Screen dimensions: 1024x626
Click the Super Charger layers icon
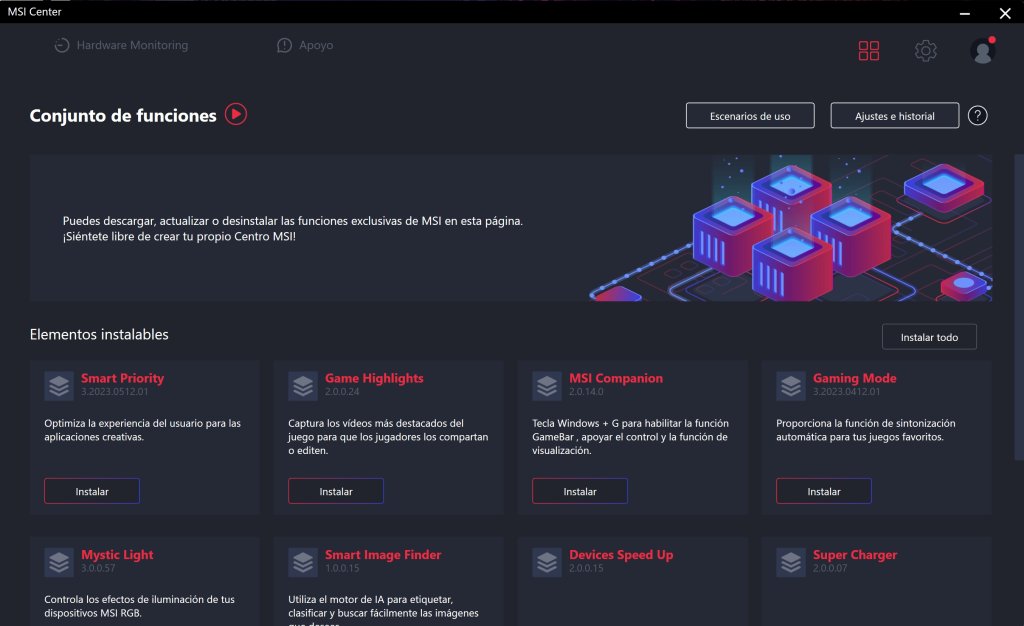click(791, 562)
